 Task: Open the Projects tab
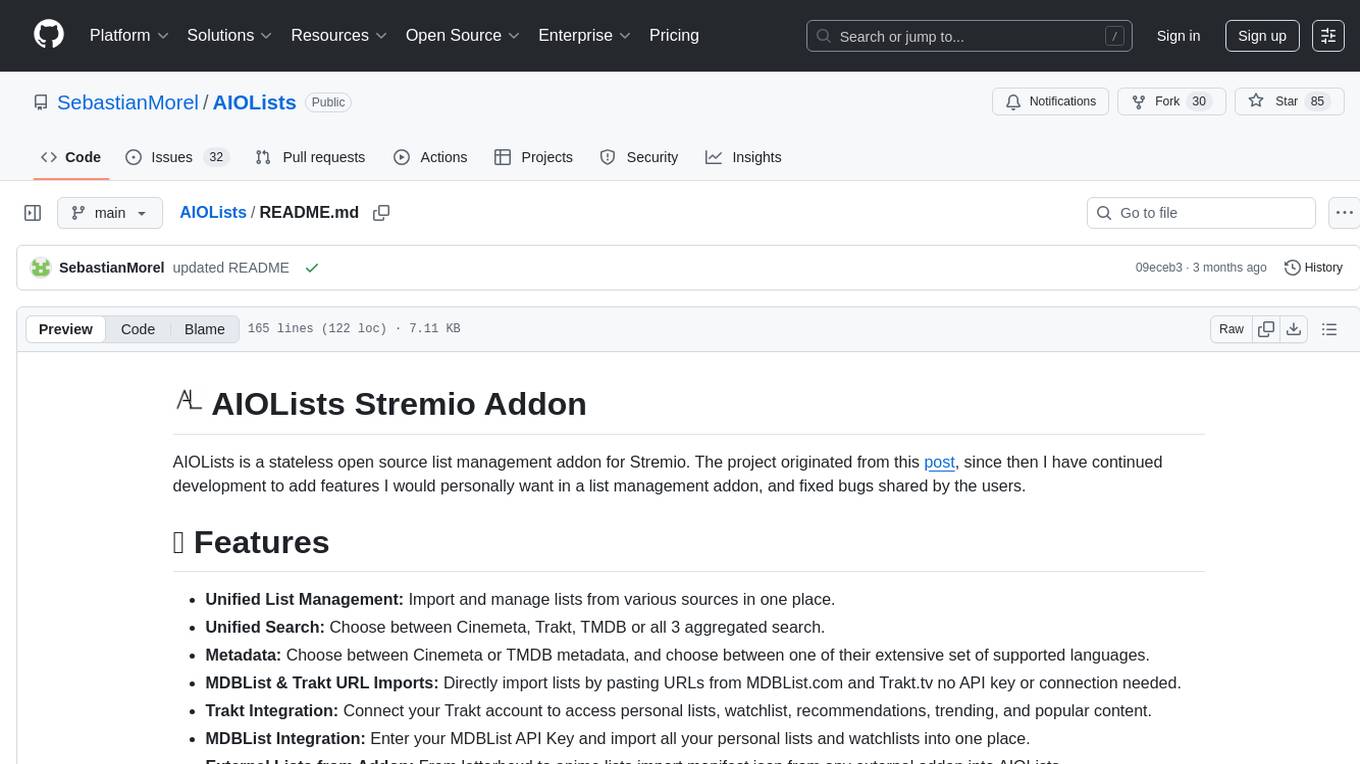coord(533,157)
